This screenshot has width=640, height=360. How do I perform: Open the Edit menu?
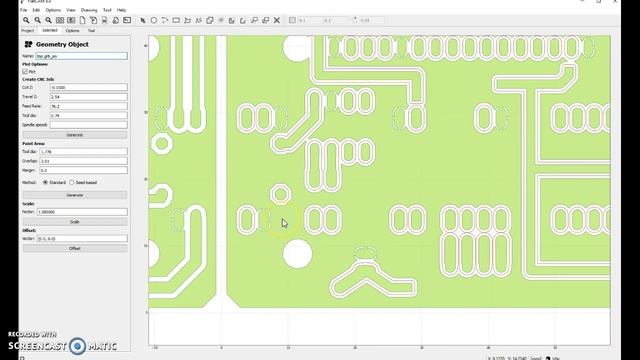(36, 10)
